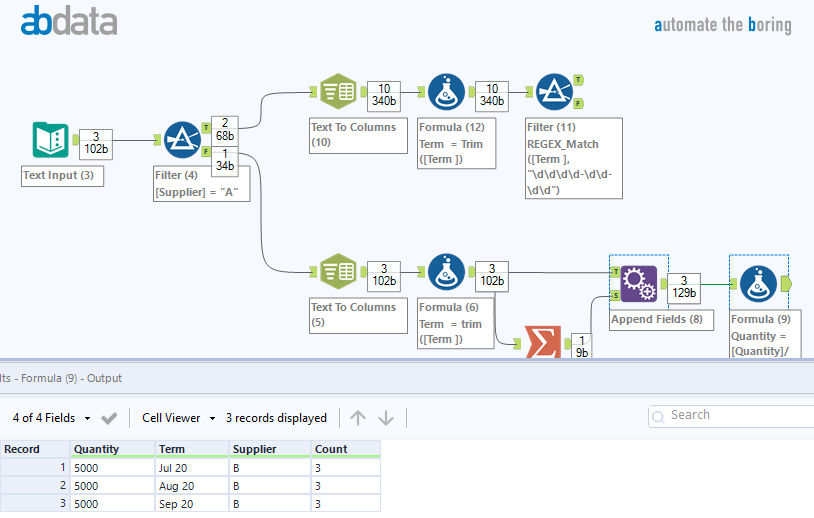Image resolution: width=814 pixels, height=518 pixels.
Task: Click the Summarize tool sigma icon
Action: pyautogui.click(x=542, y=342)
